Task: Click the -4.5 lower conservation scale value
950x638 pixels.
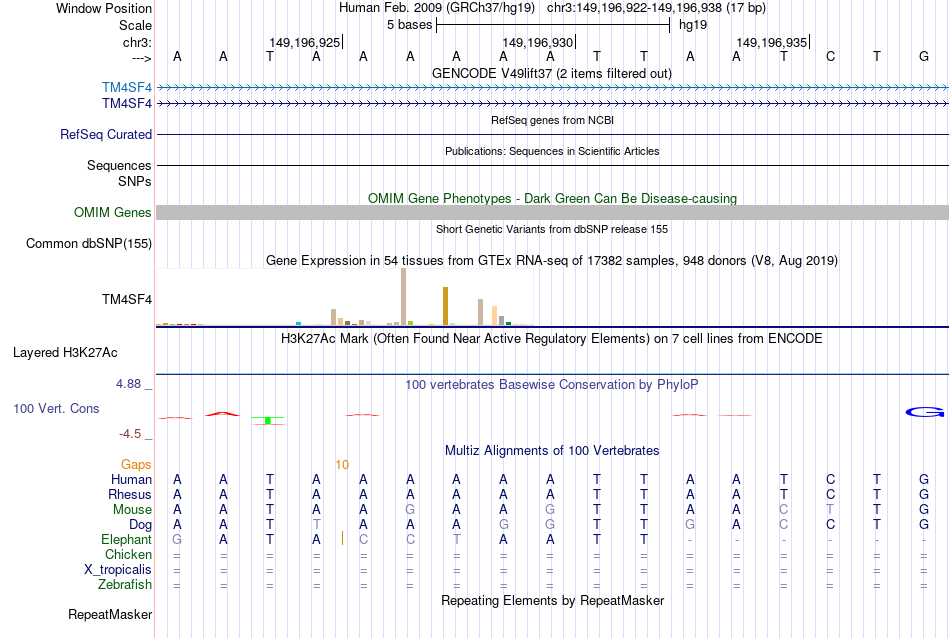Action: (130, 433)
